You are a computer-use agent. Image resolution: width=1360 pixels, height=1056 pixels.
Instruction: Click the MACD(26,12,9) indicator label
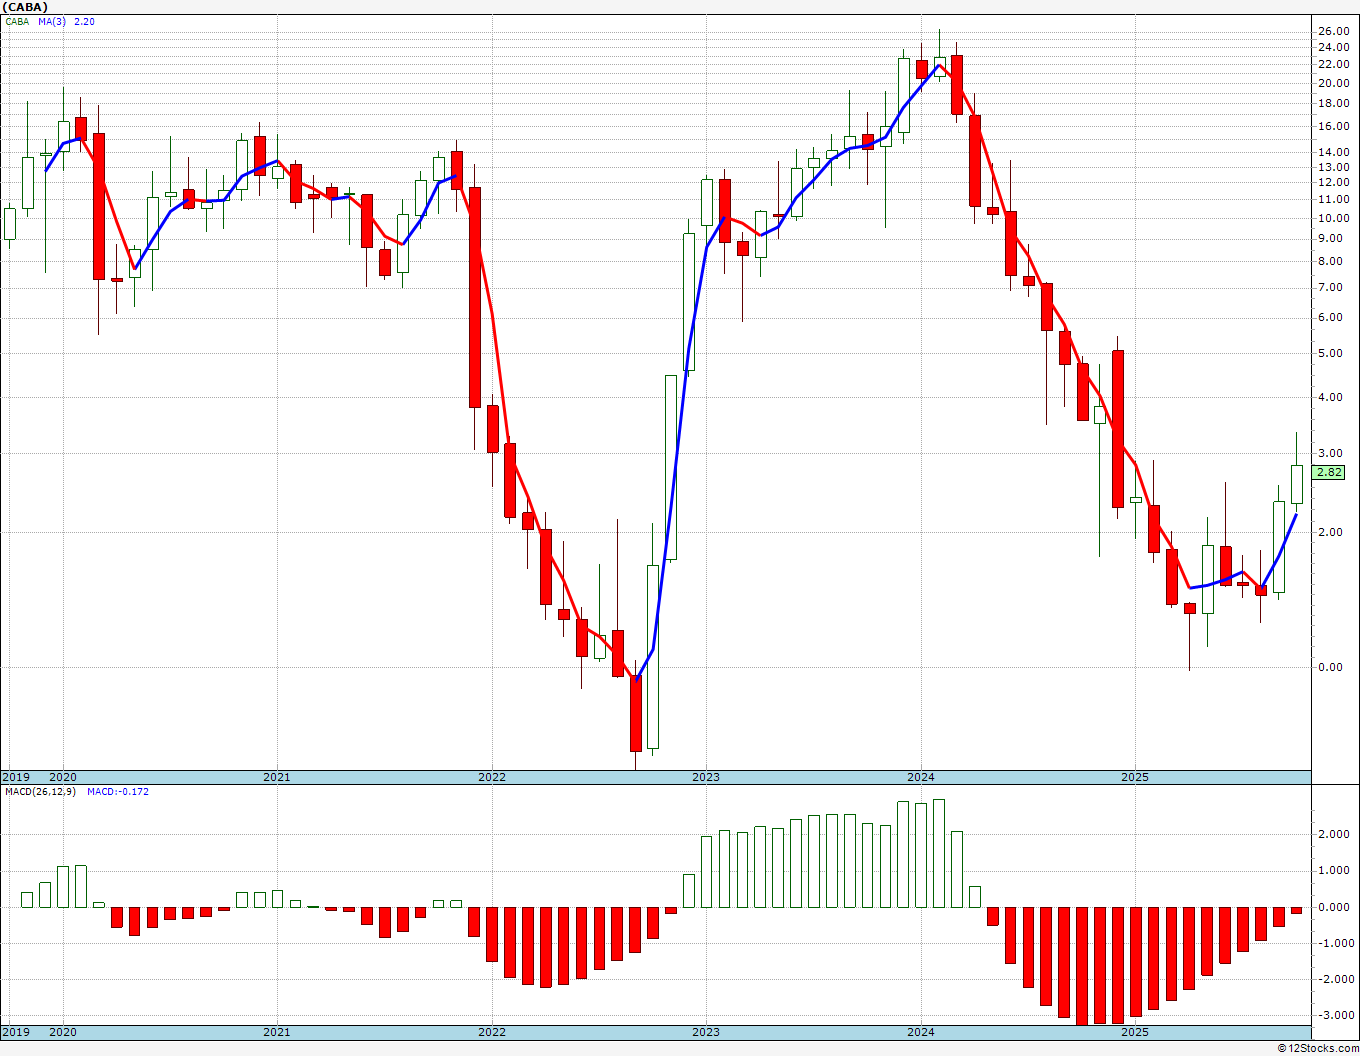41,792
